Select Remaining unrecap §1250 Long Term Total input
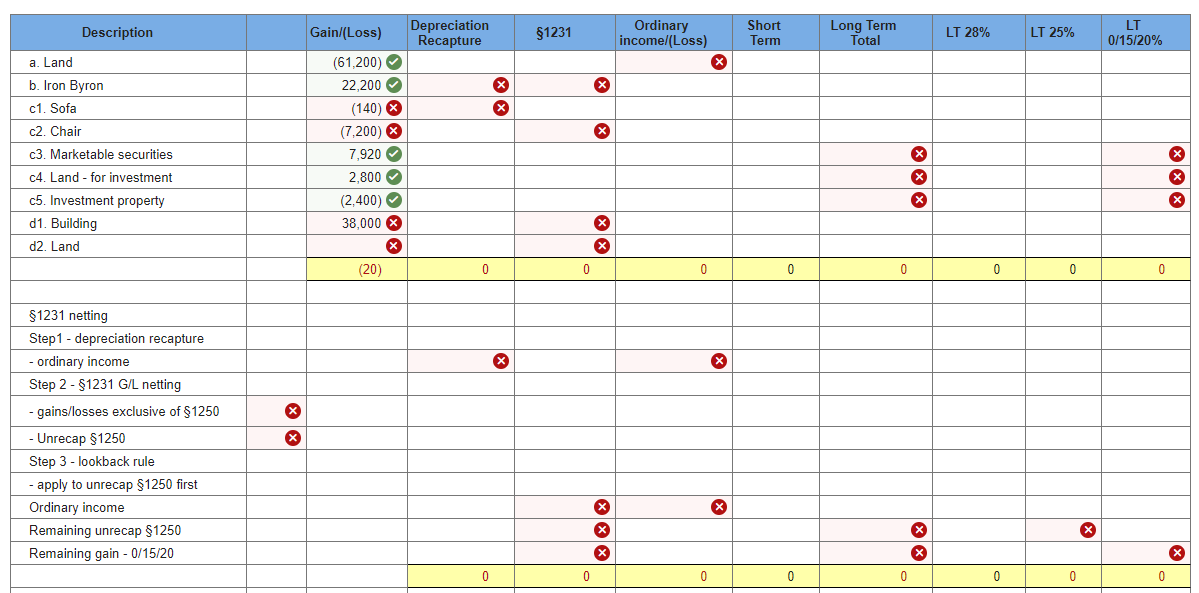The width and height of the screenshot is (1199, 593). click(x=876, y=529)
